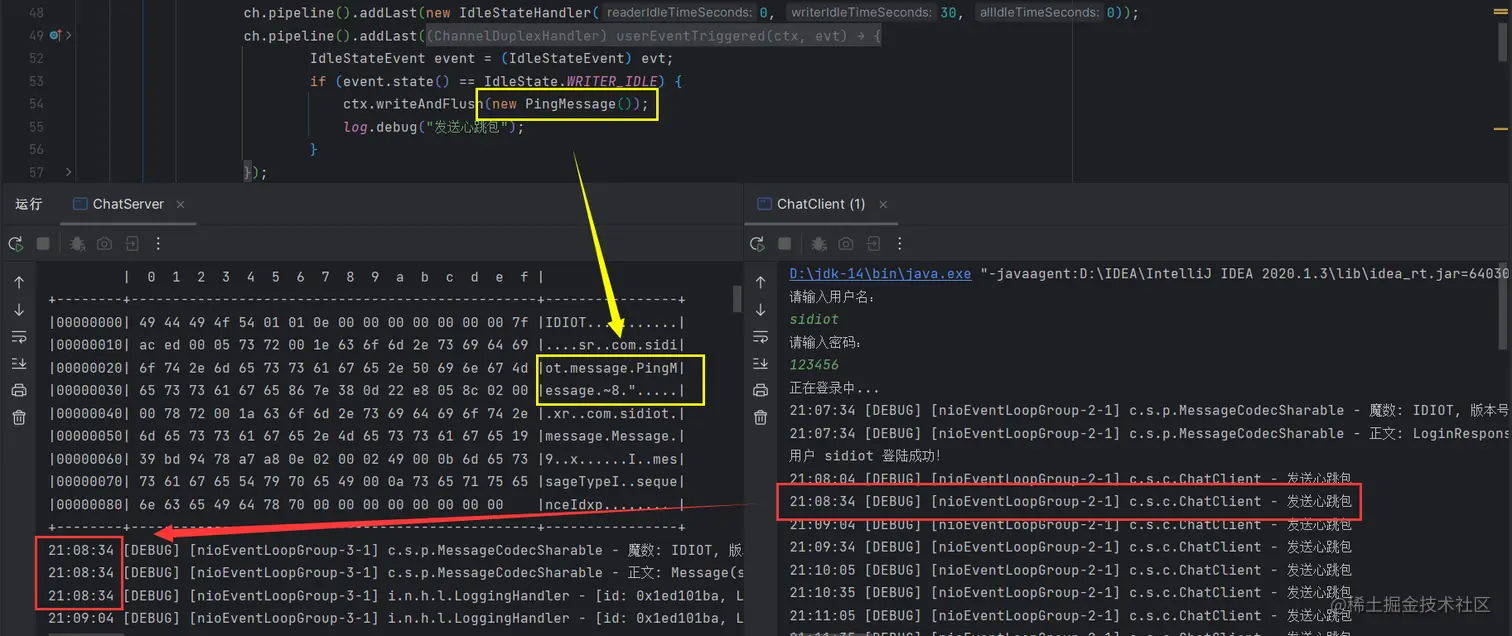Print the ChatServer console output
This screenshot has width=1512, height=636.
18,391
